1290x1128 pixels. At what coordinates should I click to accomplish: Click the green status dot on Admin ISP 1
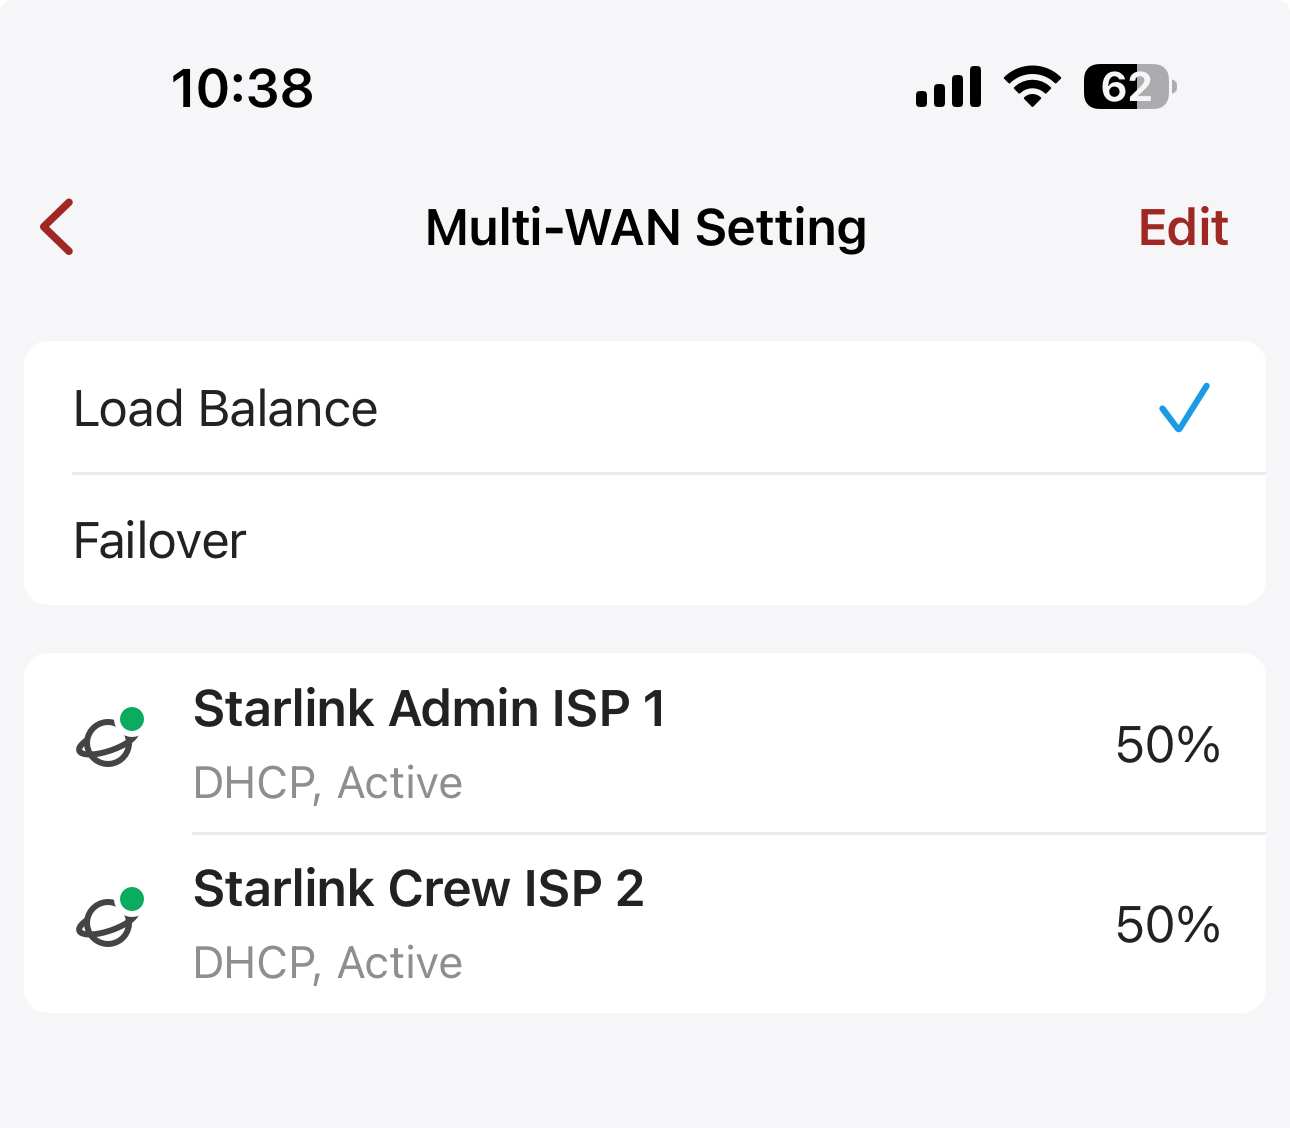(131, 719)
